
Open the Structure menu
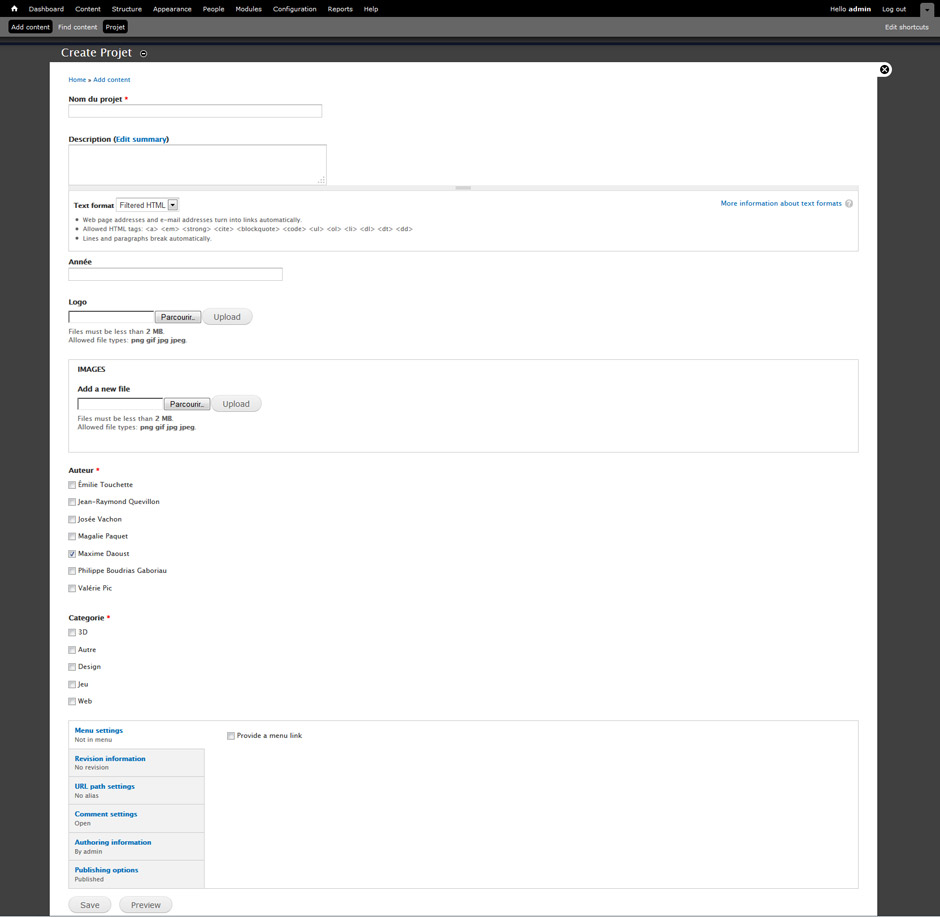126,9
